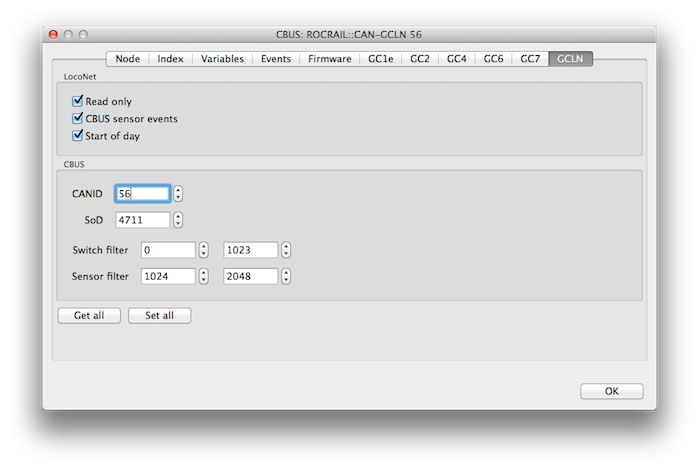Disable the Start of day option
Screen dimensions: 699x469
pyautogui.click(x=78, y=136)
